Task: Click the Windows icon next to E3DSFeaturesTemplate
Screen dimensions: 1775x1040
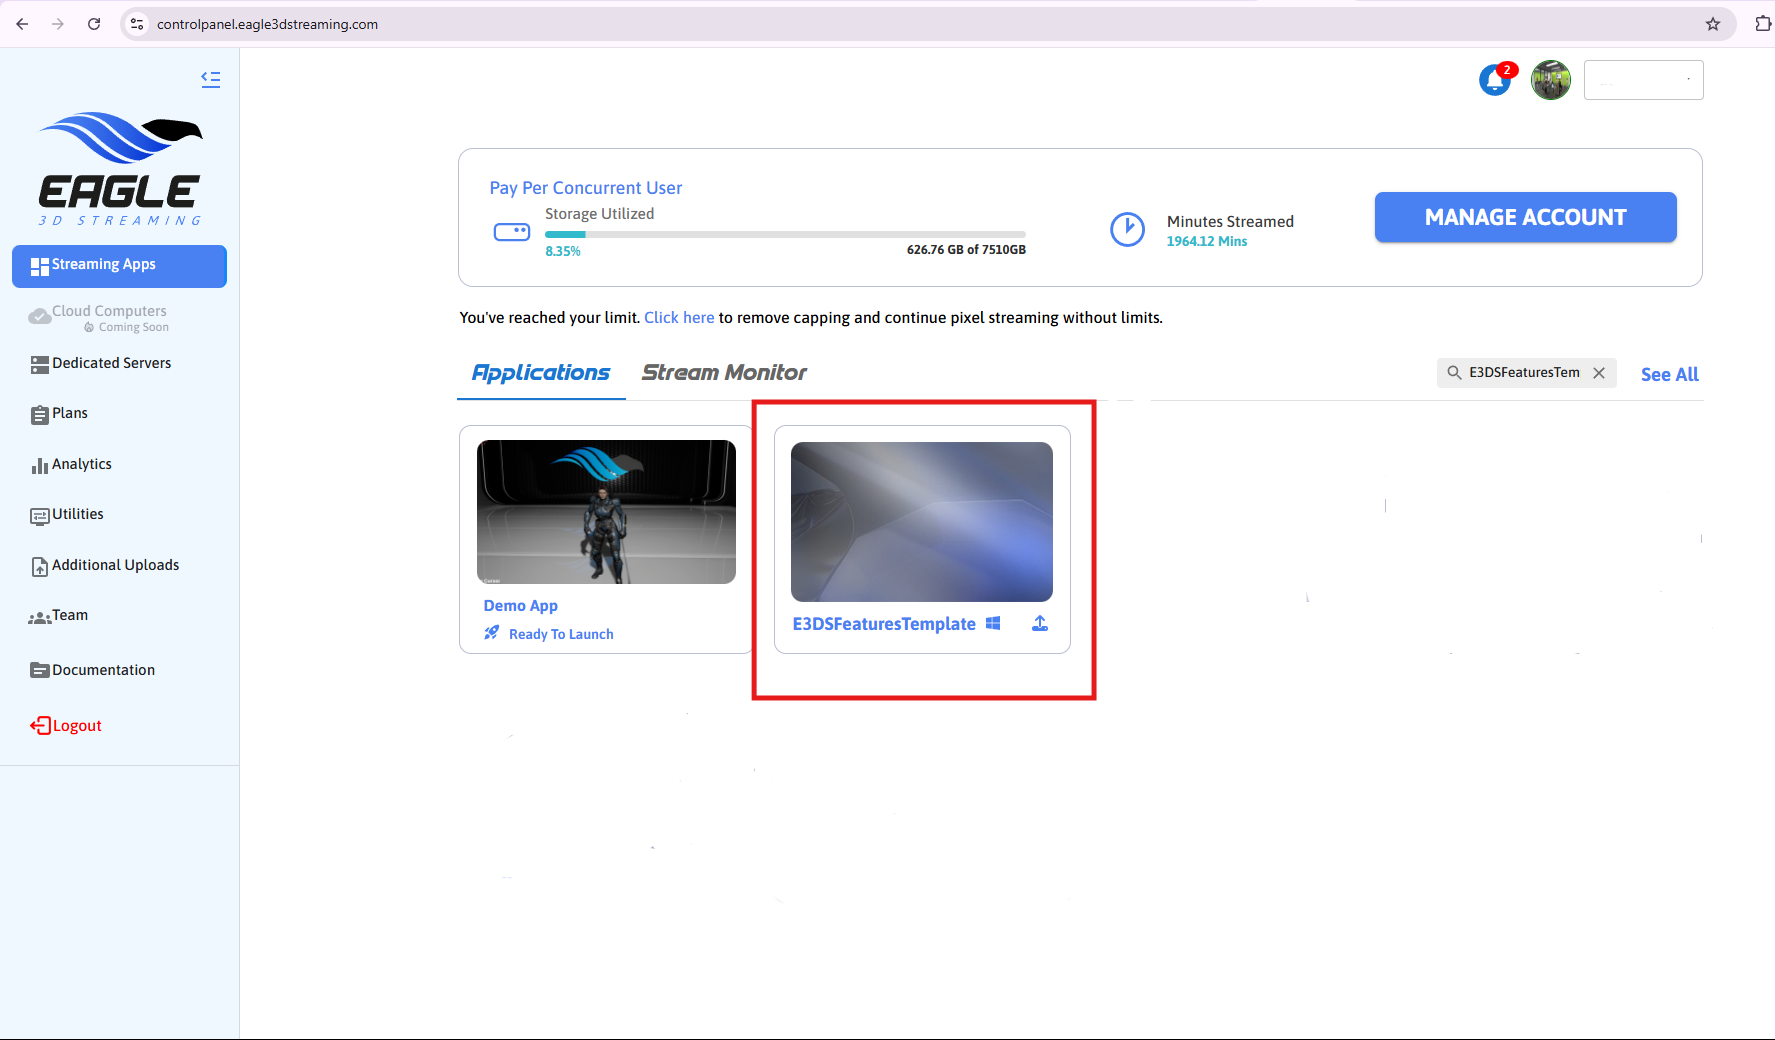Action: [x=993, y=623]
